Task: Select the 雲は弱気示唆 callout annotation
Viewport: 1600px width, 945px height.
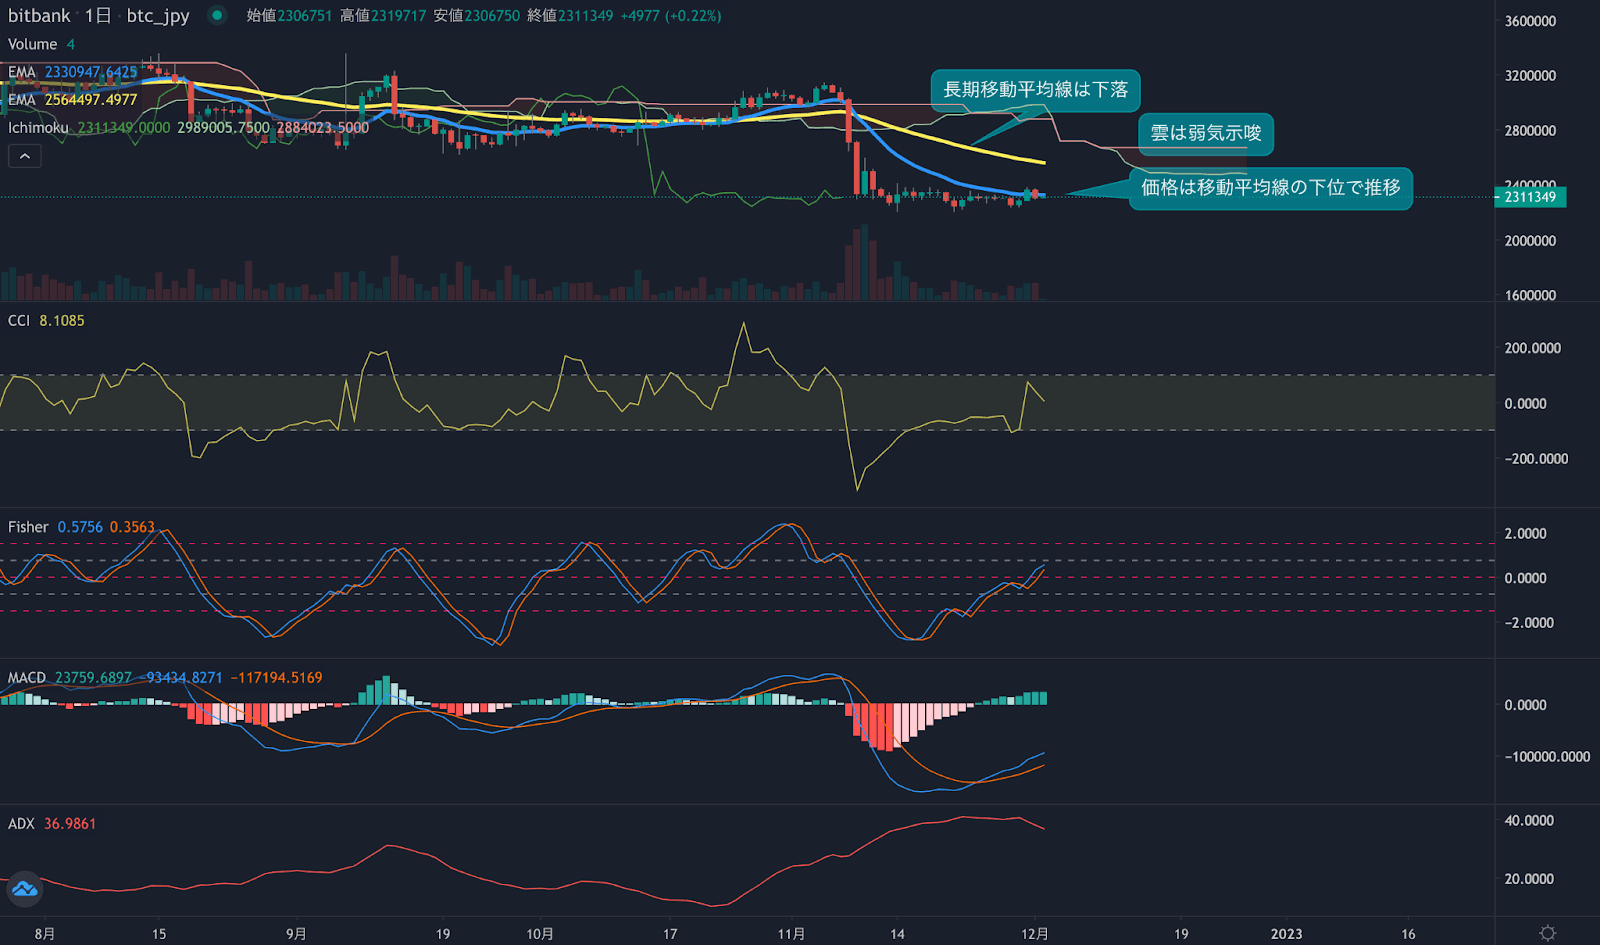Action: click(1205, 134)
